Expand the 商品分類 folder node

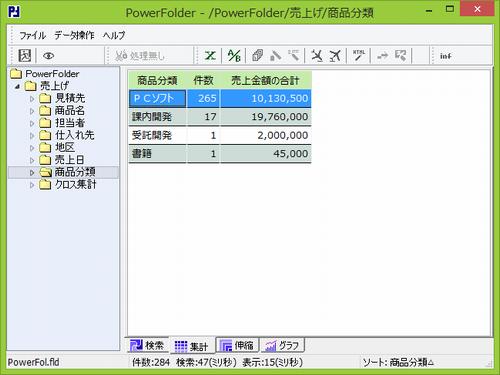(32, 173)
